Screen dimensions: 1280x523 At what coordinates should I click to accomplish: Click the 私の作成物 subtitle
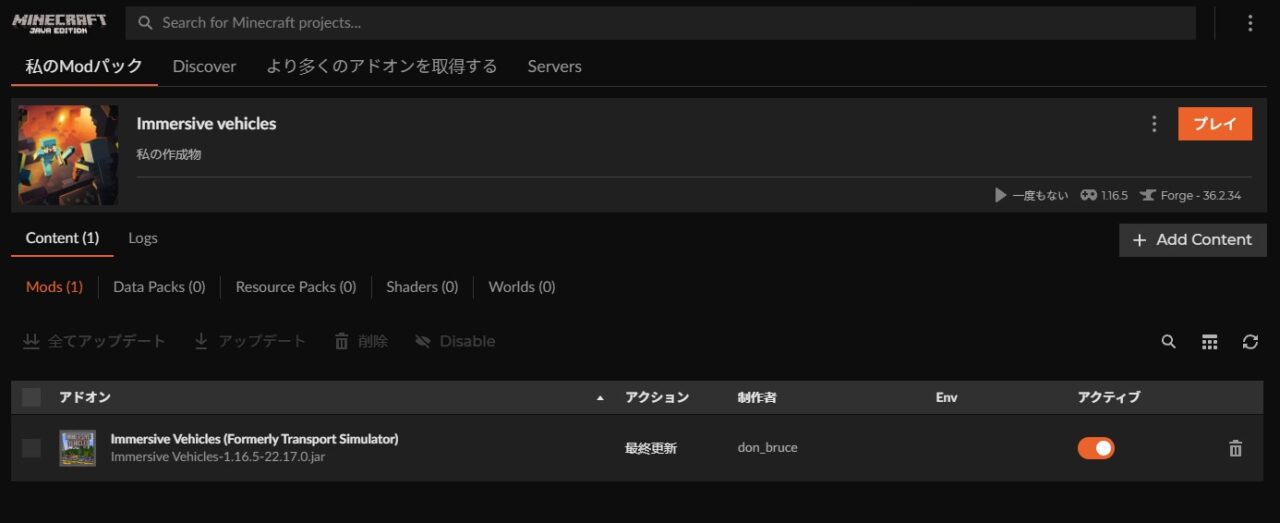[169, 155]
